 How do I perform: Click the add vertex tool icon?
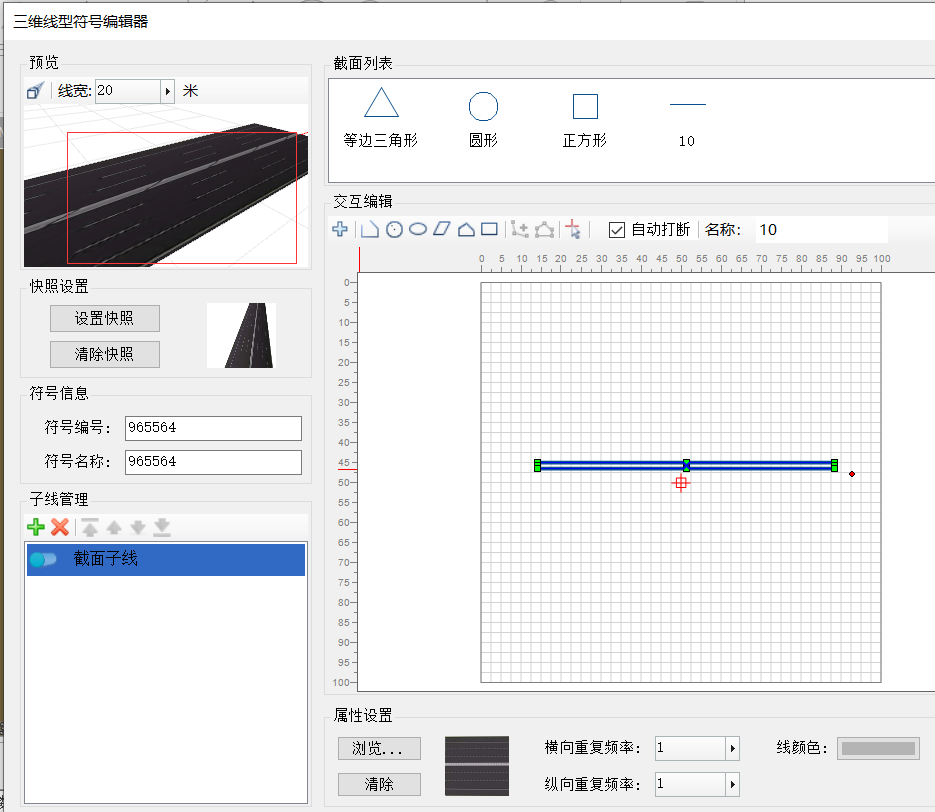coord(520,230)
